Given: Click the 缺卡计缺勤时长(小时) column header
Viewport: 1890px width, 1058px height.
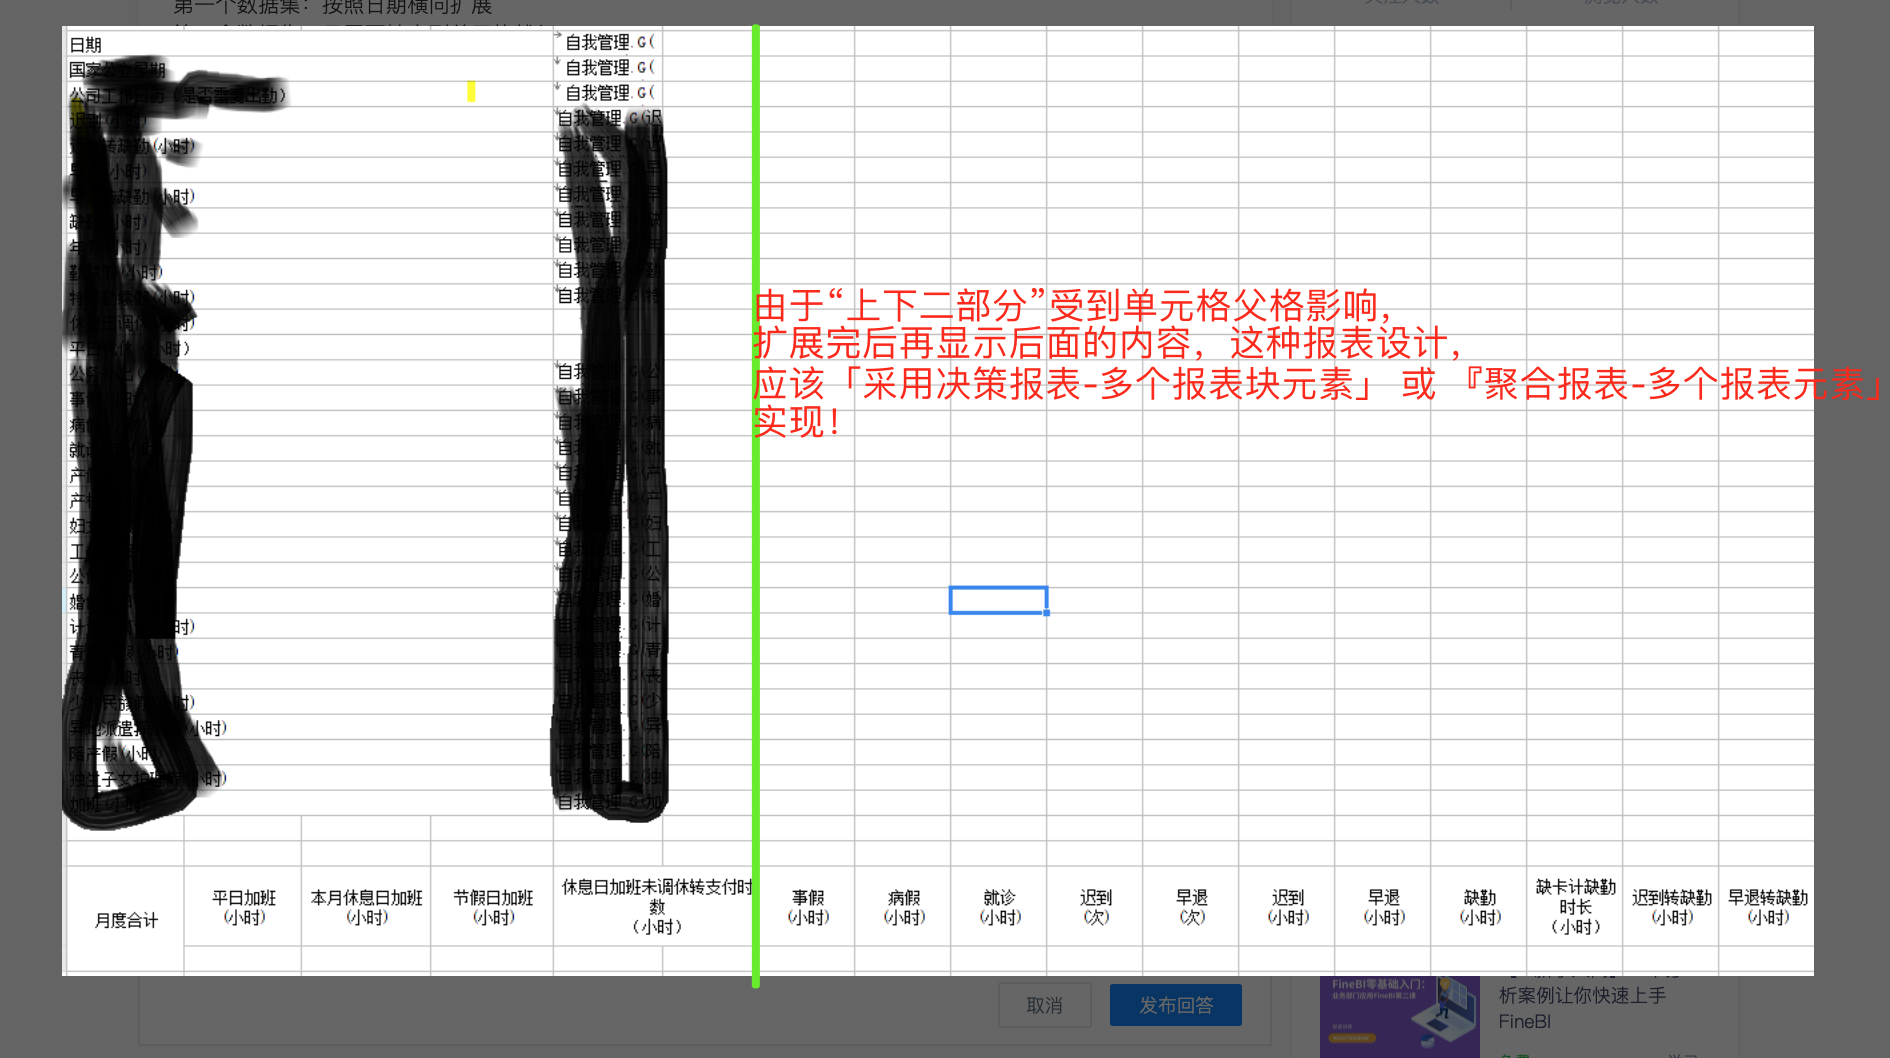Looking at the screenshot, I should pyautogui.click(x=1575, y=907).
